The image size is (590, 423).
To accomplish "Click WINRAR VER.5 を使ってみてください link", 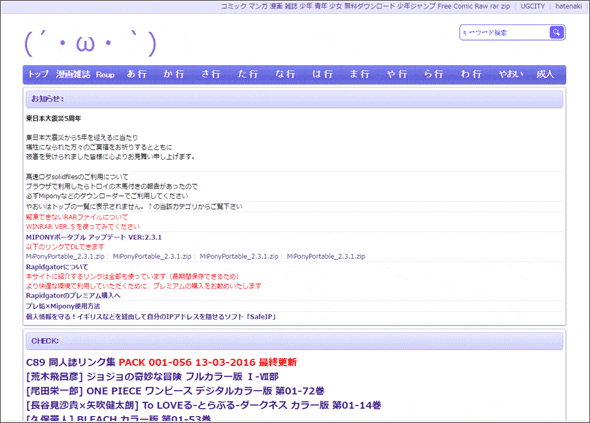I will point(83,227).
